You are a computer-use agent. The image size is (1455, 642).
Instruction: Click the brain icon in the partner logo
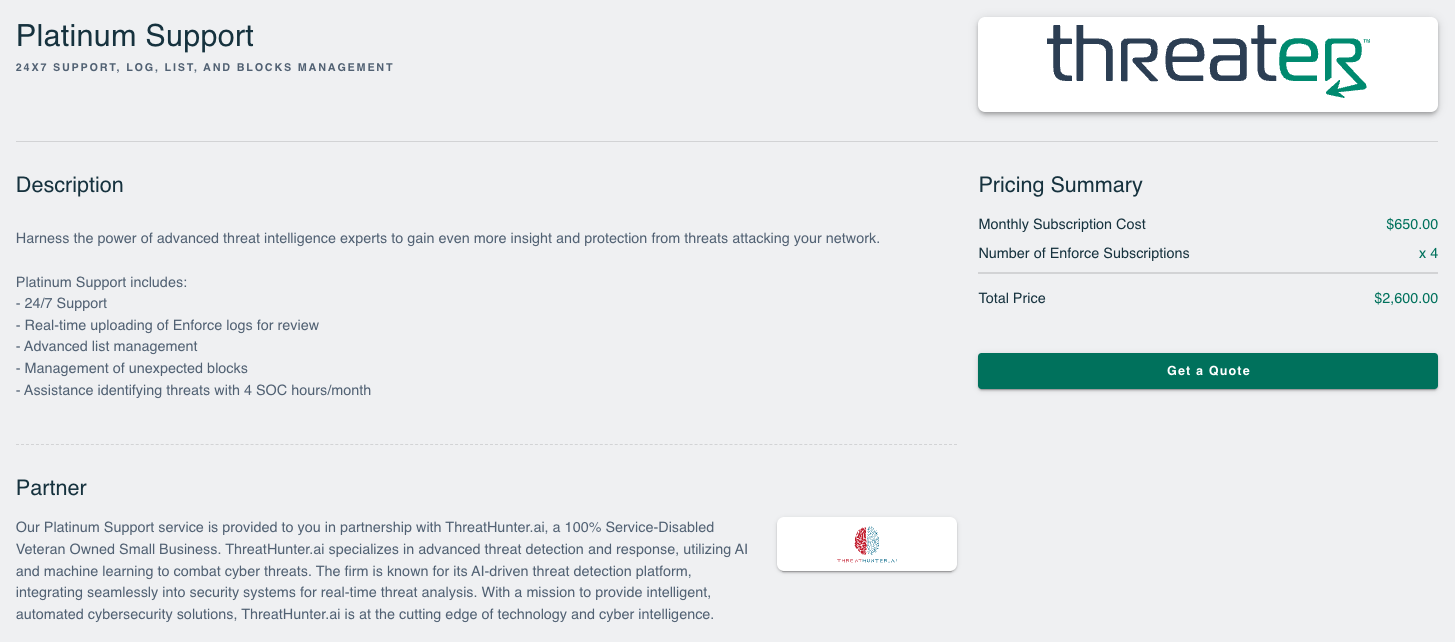pyautogui.click(x=867, y=541)
